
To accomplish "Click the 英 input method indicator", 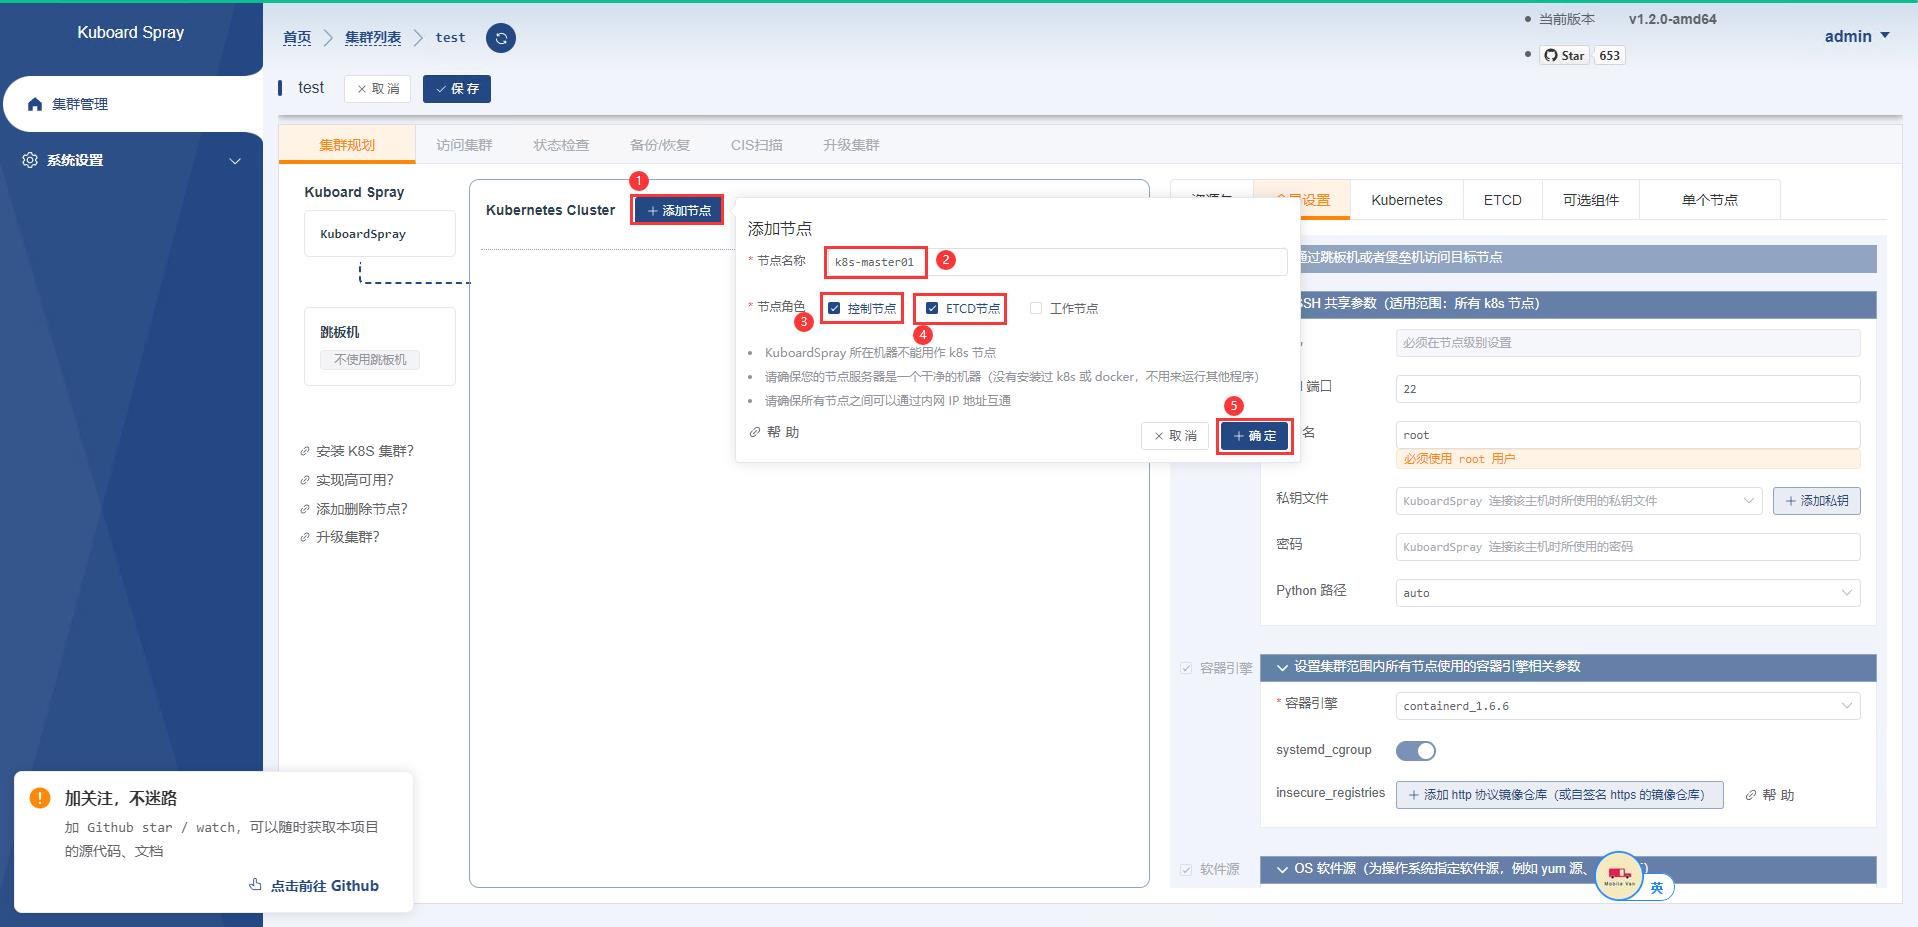I will coord(1657,888).
